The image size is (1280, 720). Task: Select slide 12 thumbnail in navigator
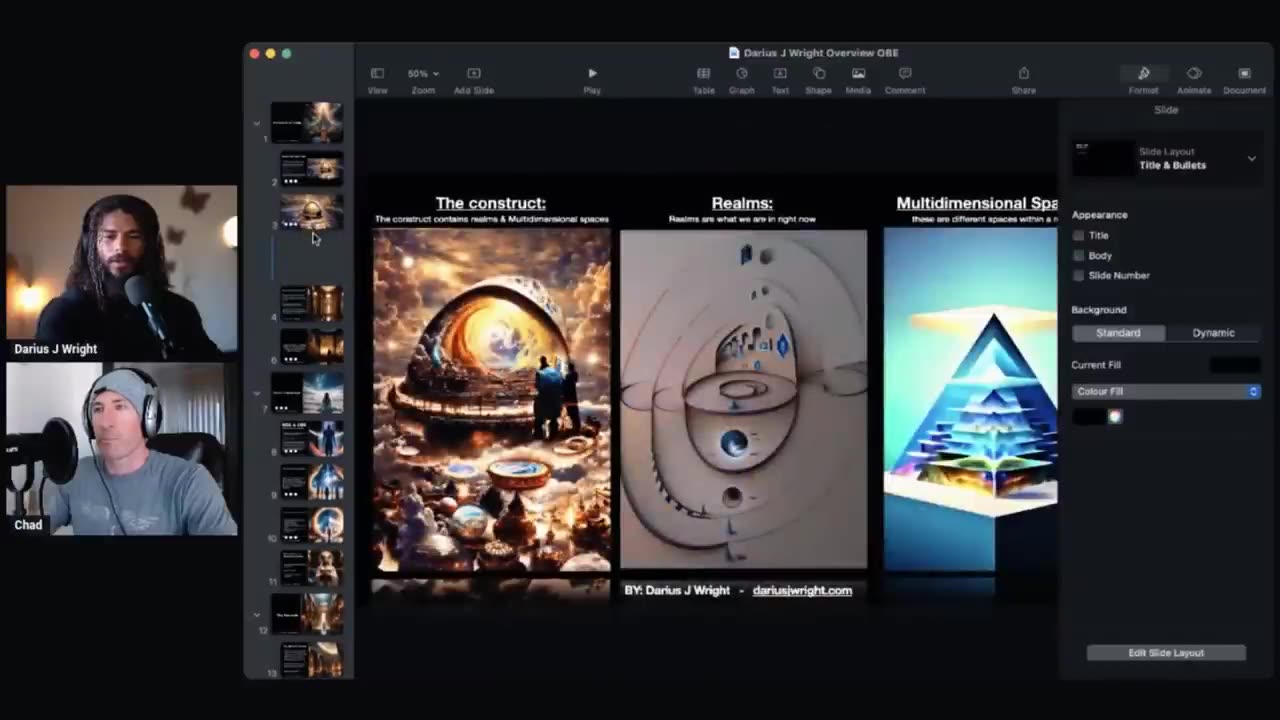(x=307, y=614)
